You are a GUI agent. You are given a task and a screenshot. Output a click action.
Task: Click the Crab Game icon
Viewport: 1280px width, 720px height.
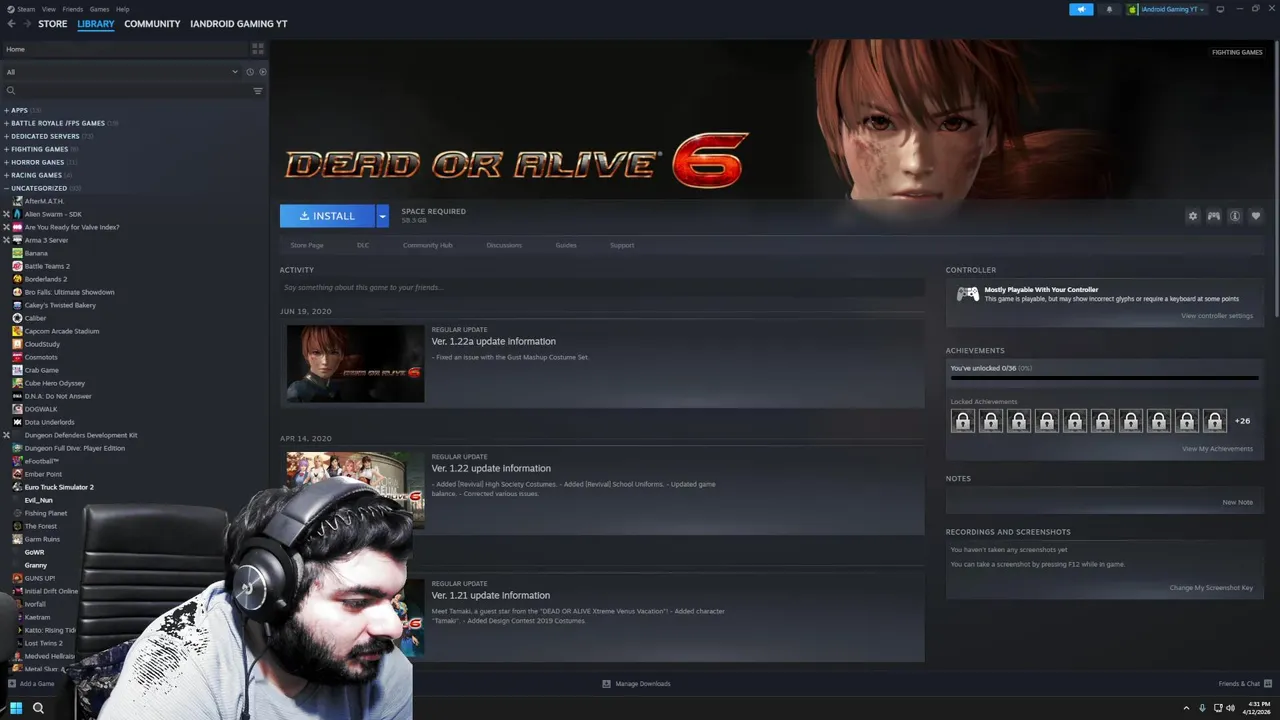tap(17, 370)
